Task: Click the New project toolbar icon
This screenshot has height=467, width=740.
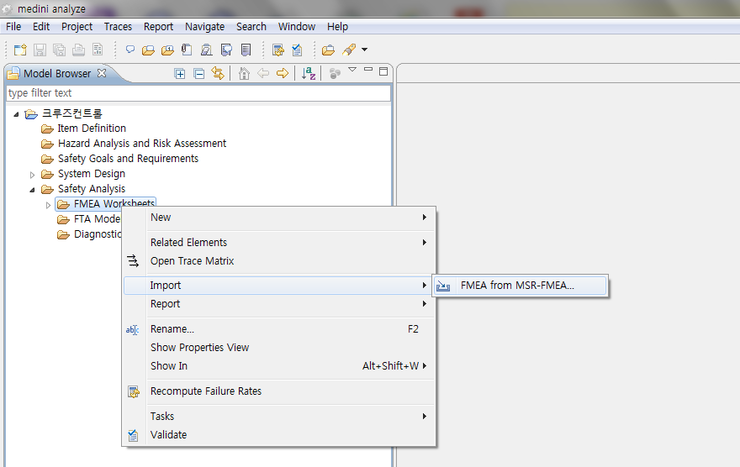Action: click(x=19, y=49)
